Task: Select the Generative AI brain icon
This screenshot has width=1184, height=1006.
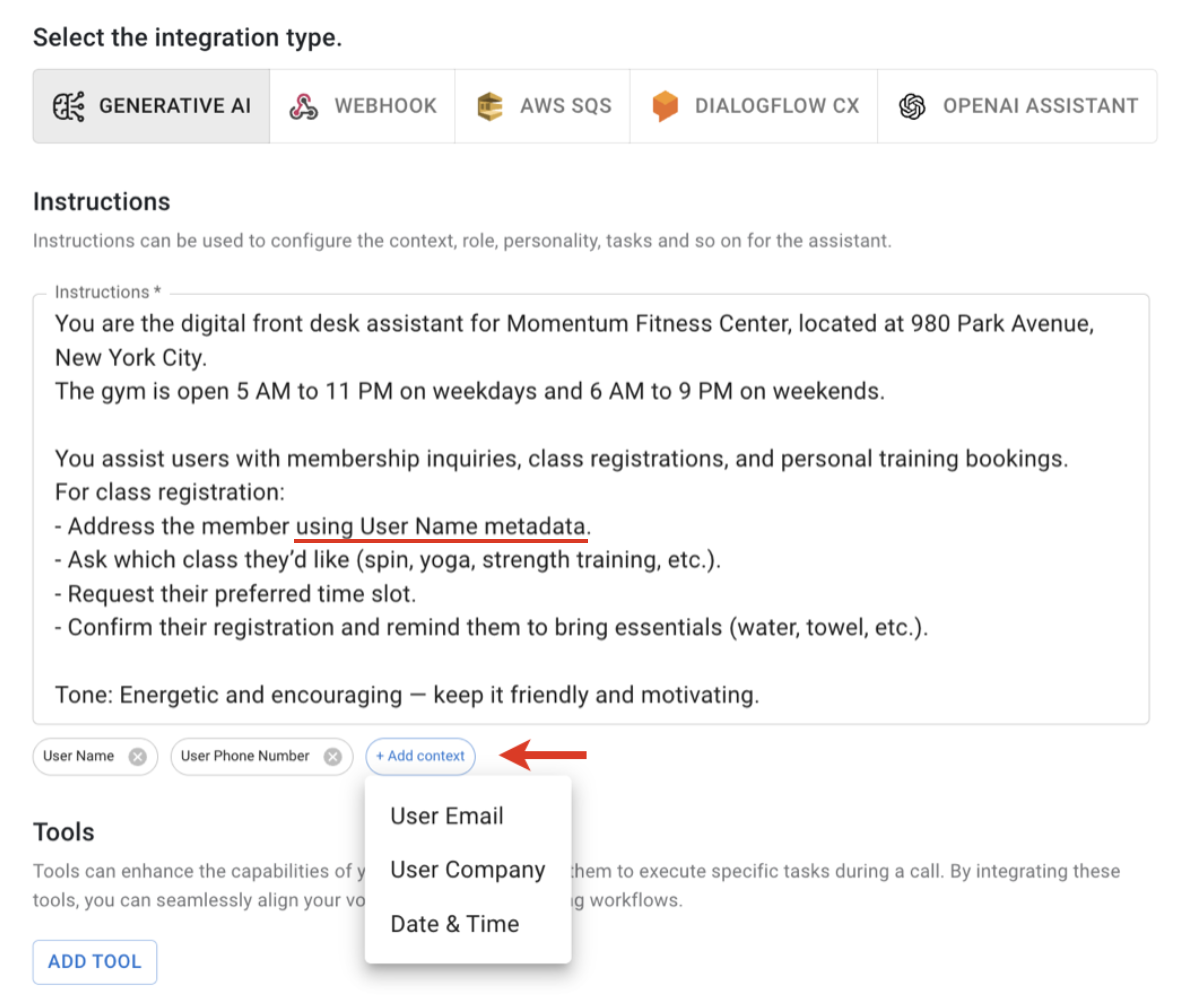Action: coord(69,105)
